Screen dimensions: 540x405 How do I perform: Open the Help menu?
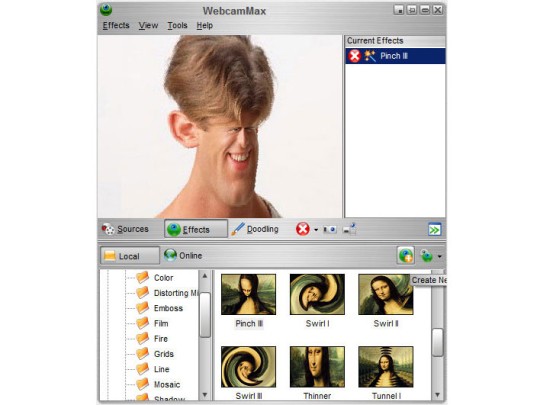coord(205,25)
